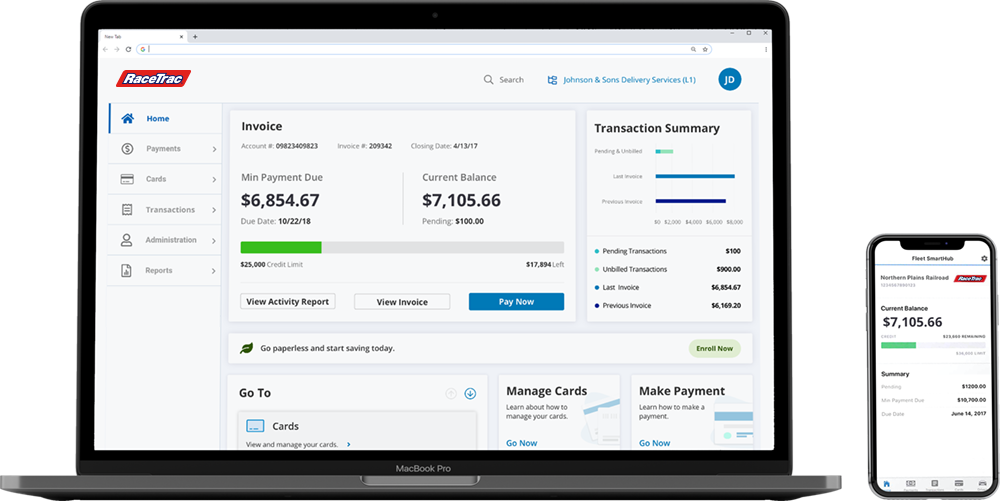Expand the Reports chevron in sidebar
This screenshot has height=501, width=1000.
point(214,271)
